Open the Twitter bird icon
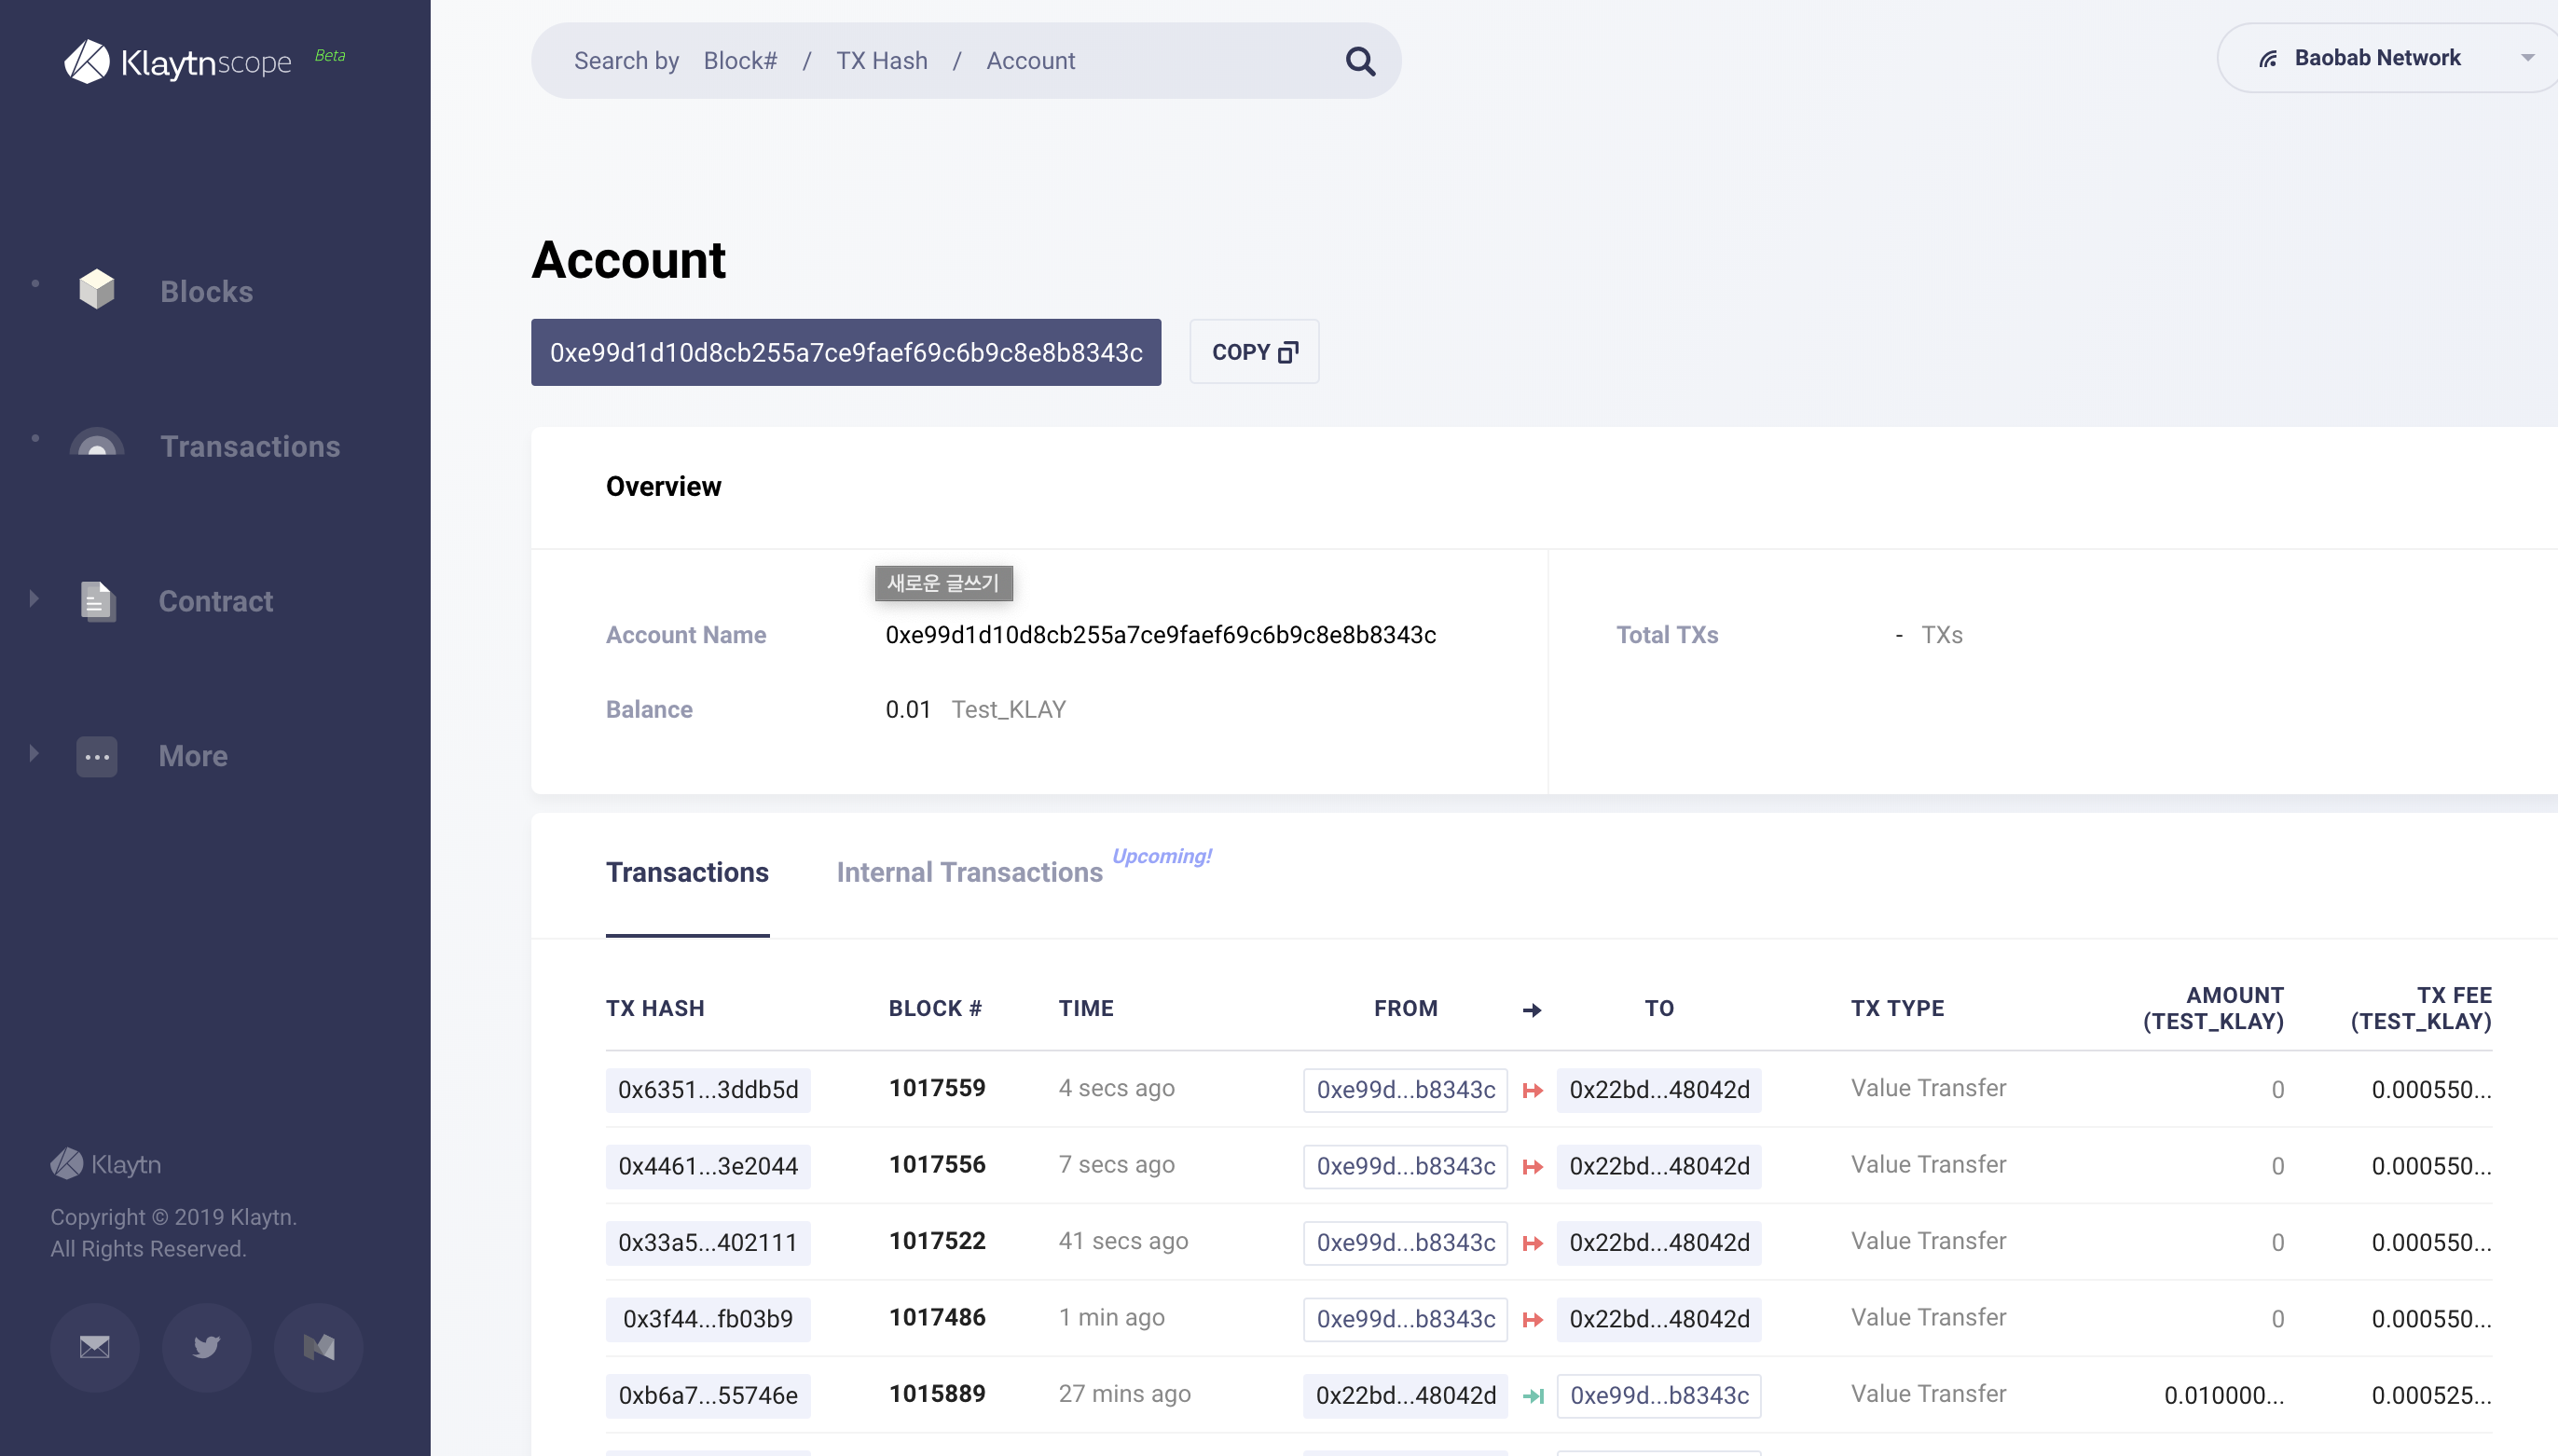This screenshot has height=1456, width=2558. tap(207, 1347)
